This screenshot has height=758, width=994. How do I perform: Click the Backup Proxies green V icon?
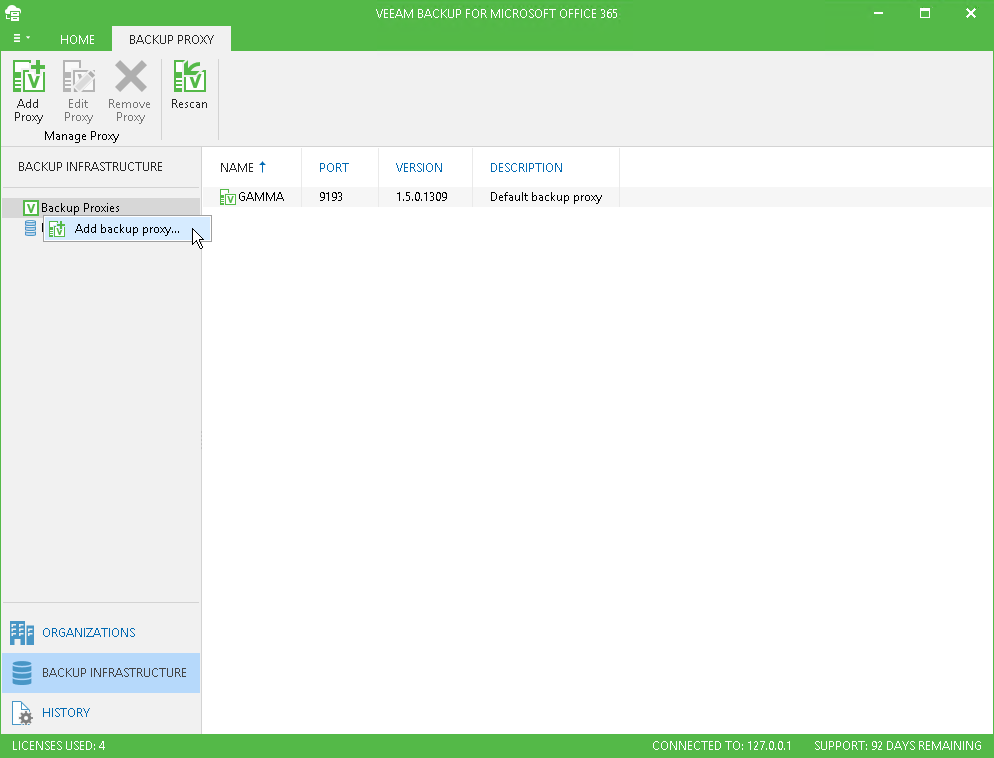30,207
